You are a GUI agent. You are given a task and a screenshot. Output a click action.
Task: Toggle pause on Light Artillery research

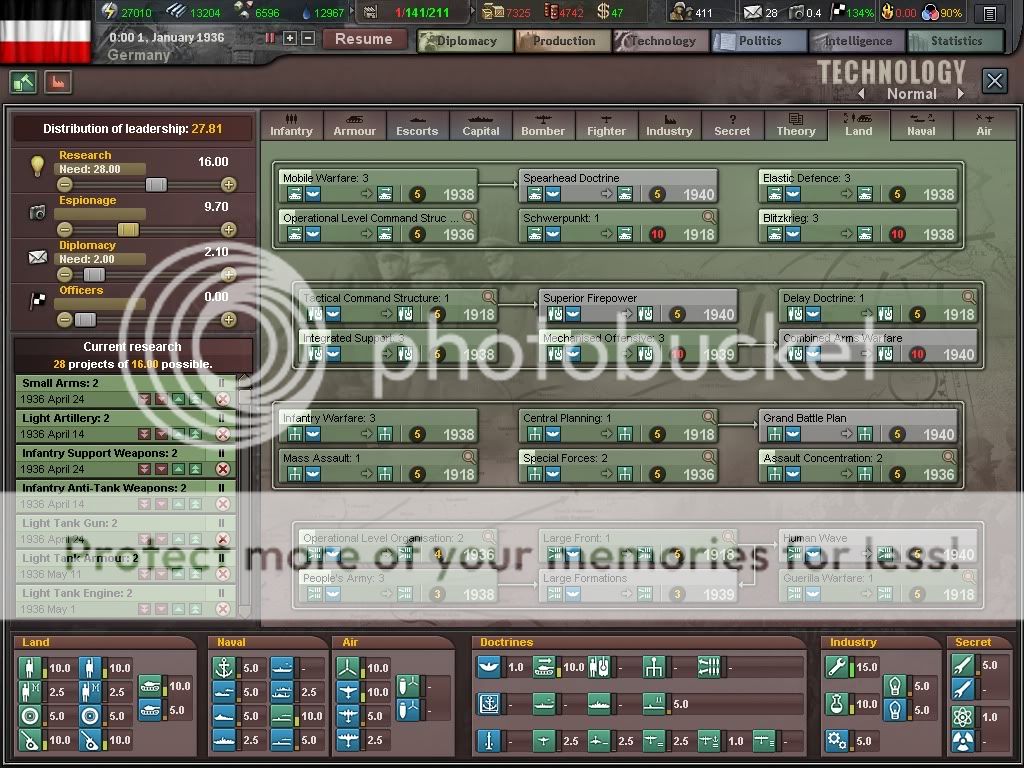(x=221, y=418)
